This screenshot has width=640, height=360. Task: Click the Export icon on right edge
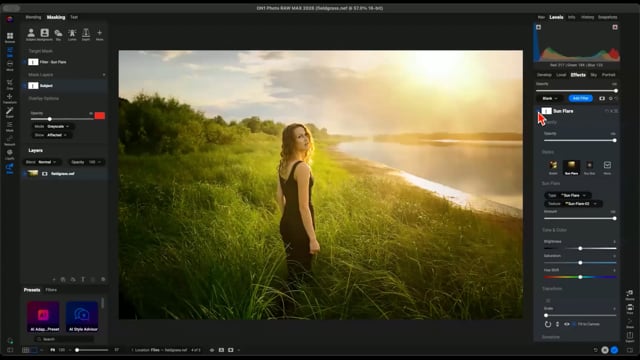[x=630, y=337]
